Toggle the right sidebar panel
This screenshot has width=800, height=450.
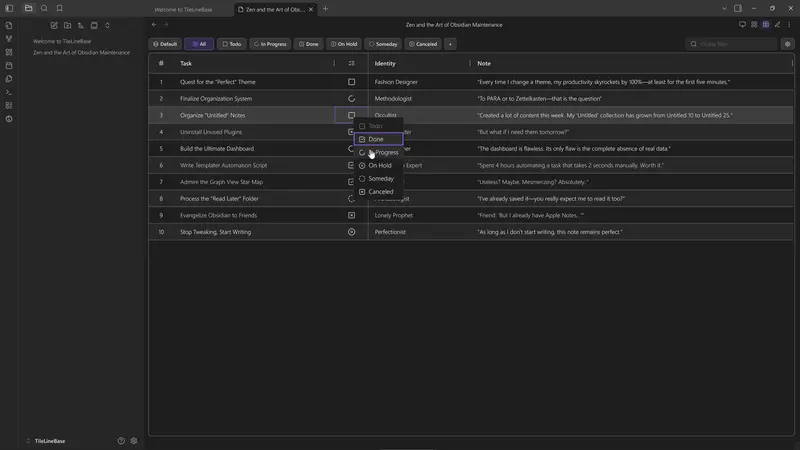738,8
